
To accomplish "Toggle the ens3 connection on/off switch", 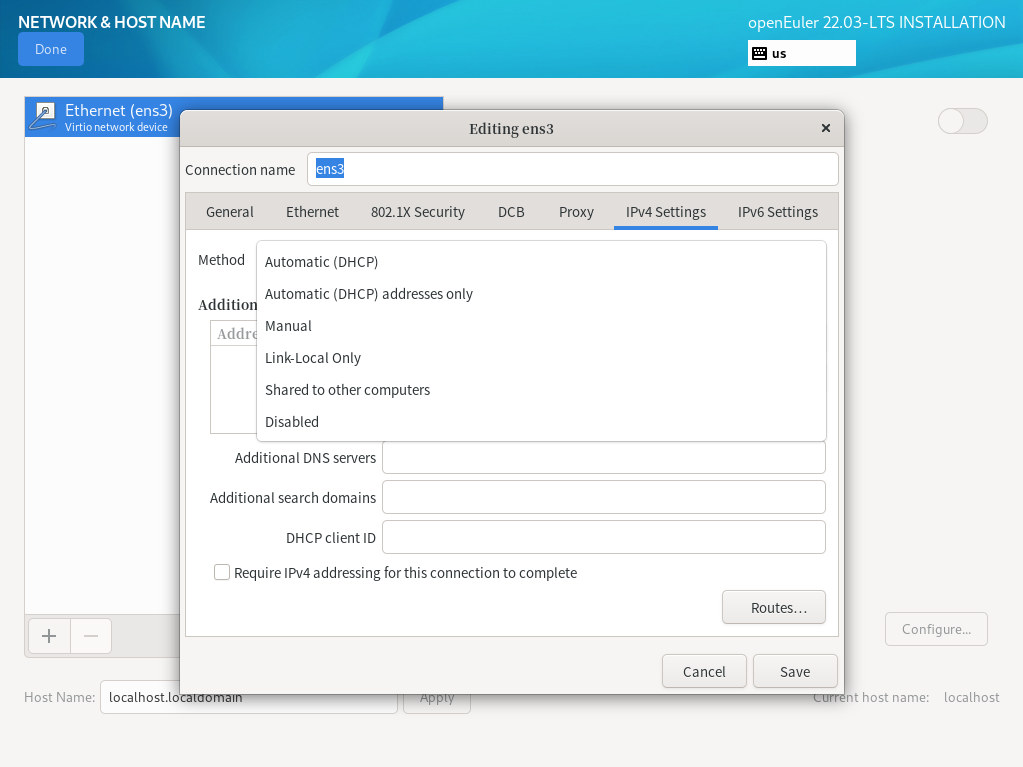I will click(x=962, y=121).
